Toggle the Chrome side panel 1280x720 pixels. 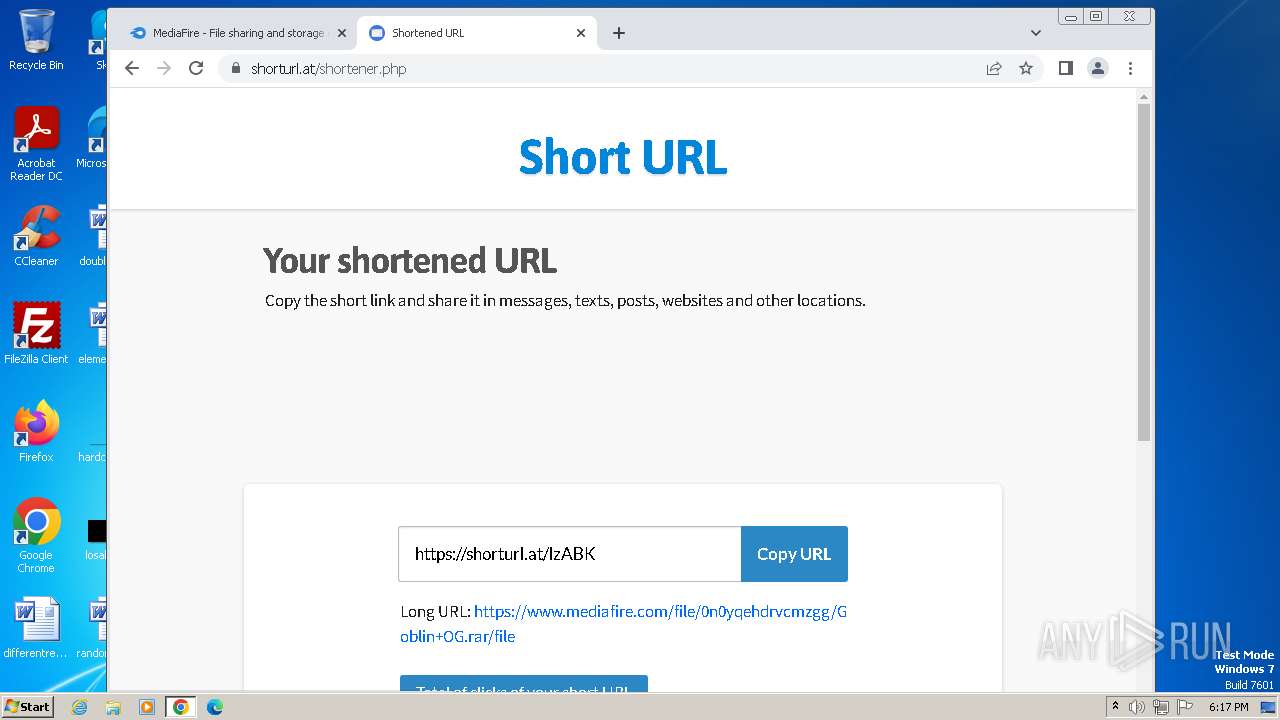tap(1066, 68)
